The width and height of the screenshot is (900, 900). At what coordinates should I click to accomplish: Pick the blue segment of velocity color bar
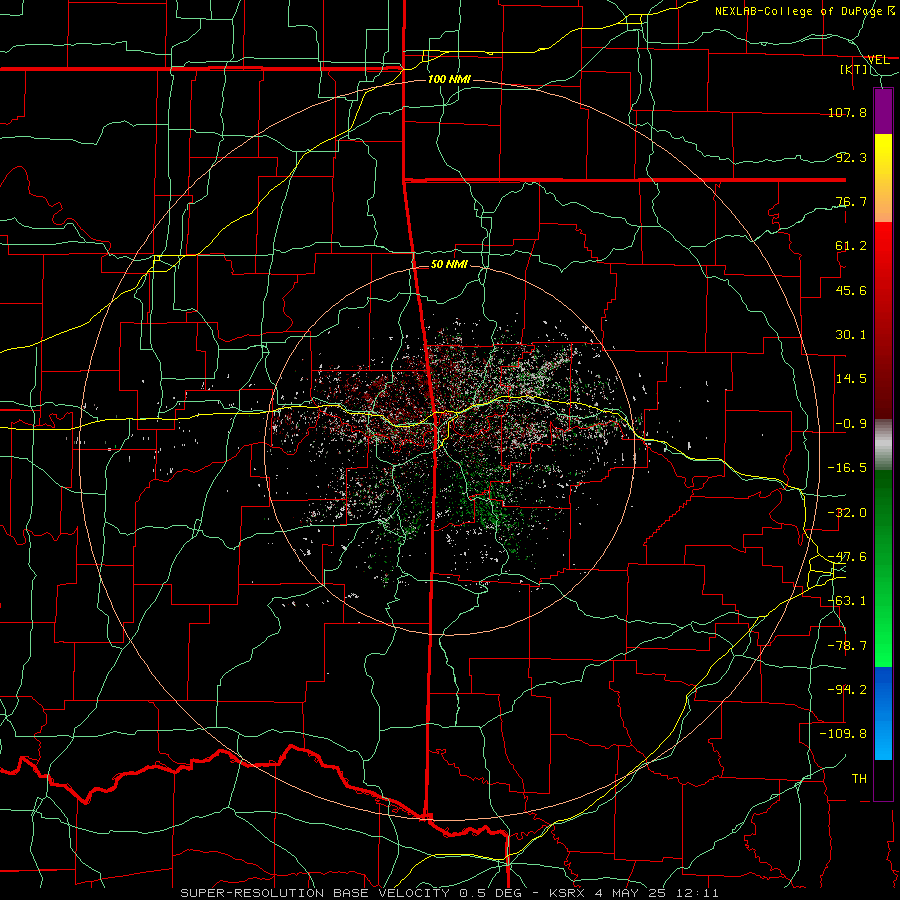point(883,713)
